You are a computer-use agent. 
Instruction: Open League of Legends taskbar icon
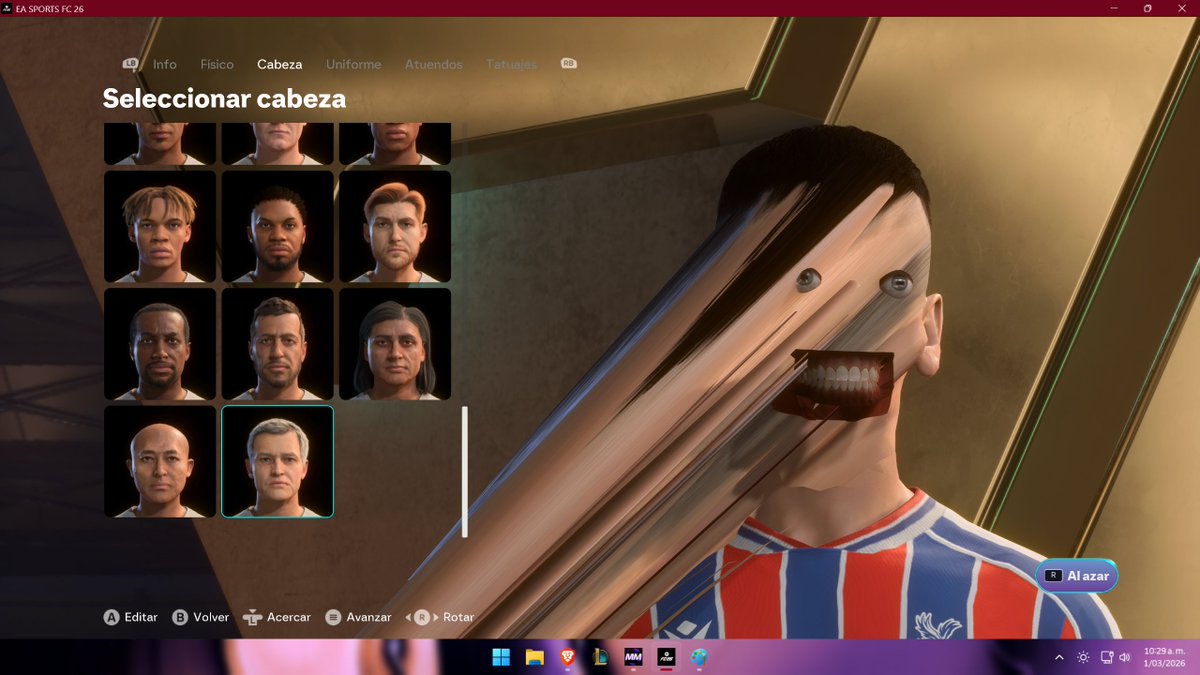pyautogui.click(x=600, y=657)
